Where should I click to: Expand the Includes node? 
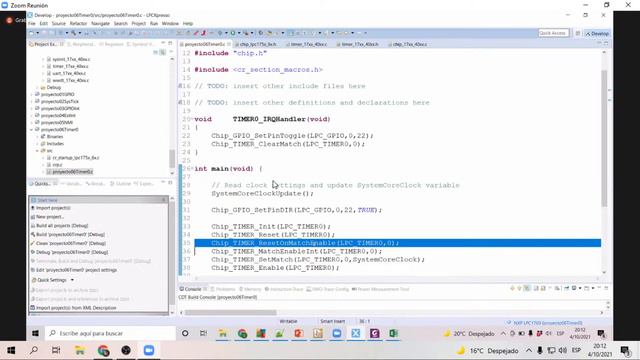click(x=38, y=144)
